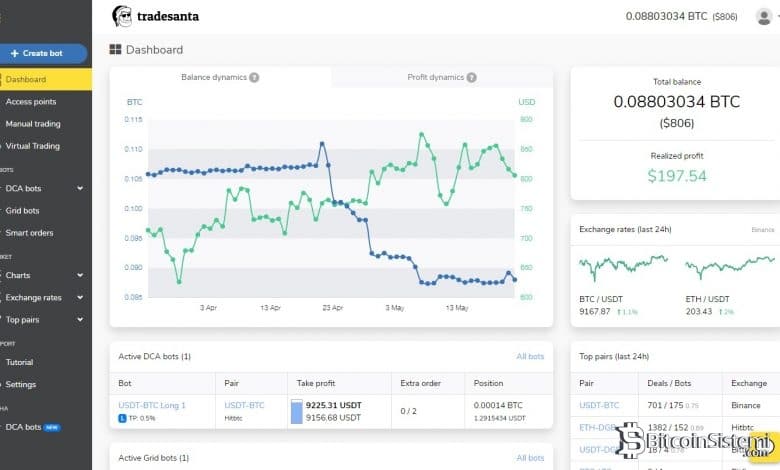Open the user avatar account menu
The image size is (780, 470).
tap(764, 16)
